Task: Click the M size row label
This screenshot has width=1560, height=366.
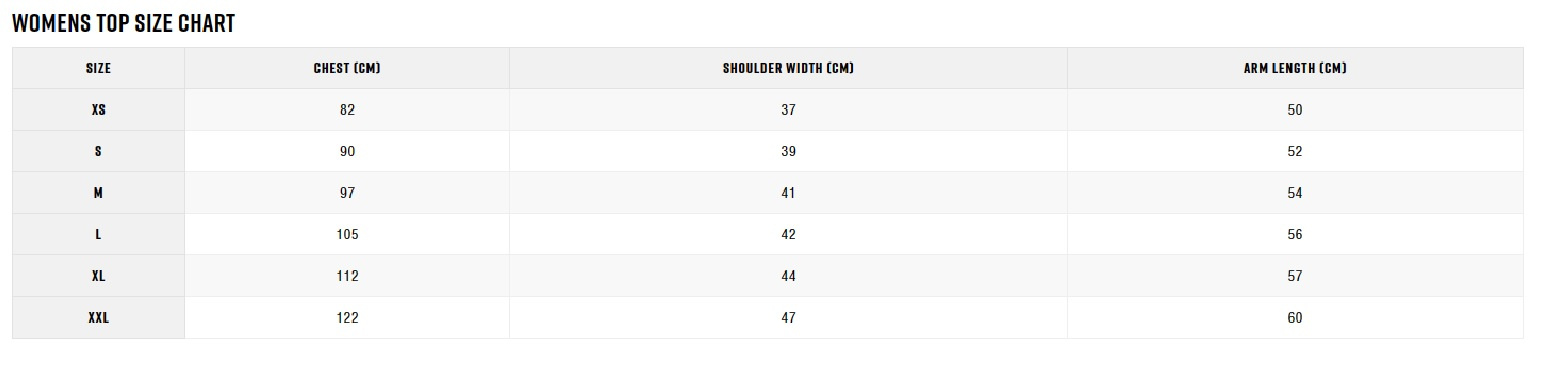Action: coord(98,193)
